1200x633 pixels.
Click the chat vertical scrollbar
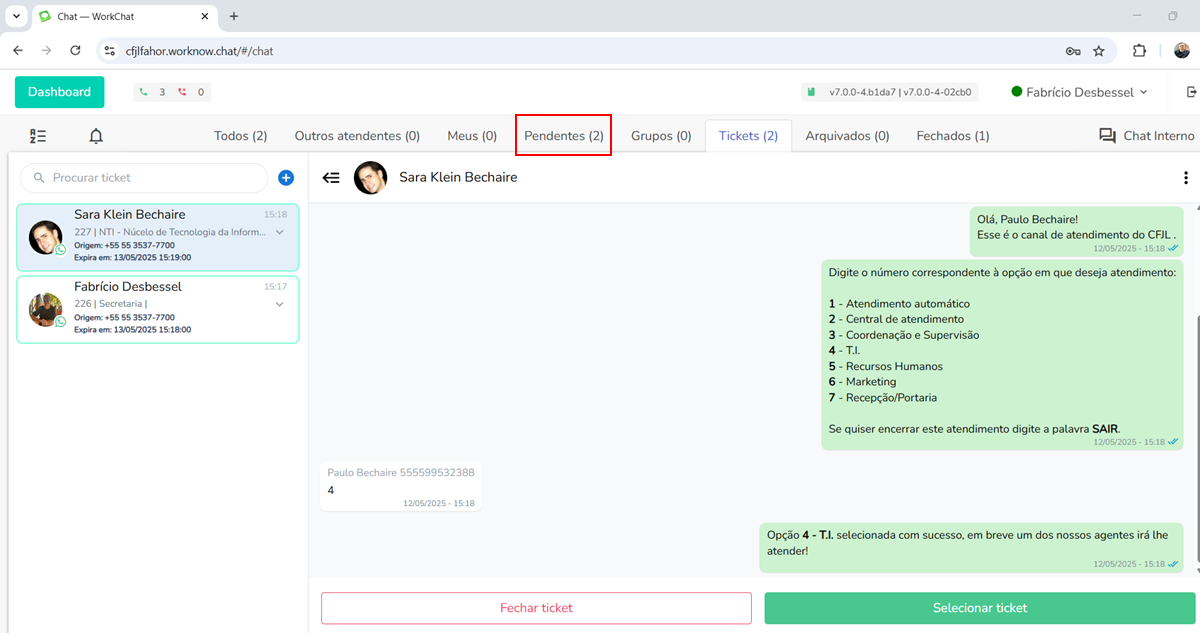1196,400
